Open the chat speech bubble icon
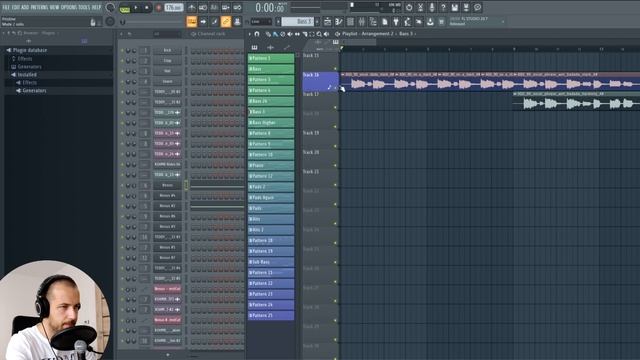 click(478, 7)
